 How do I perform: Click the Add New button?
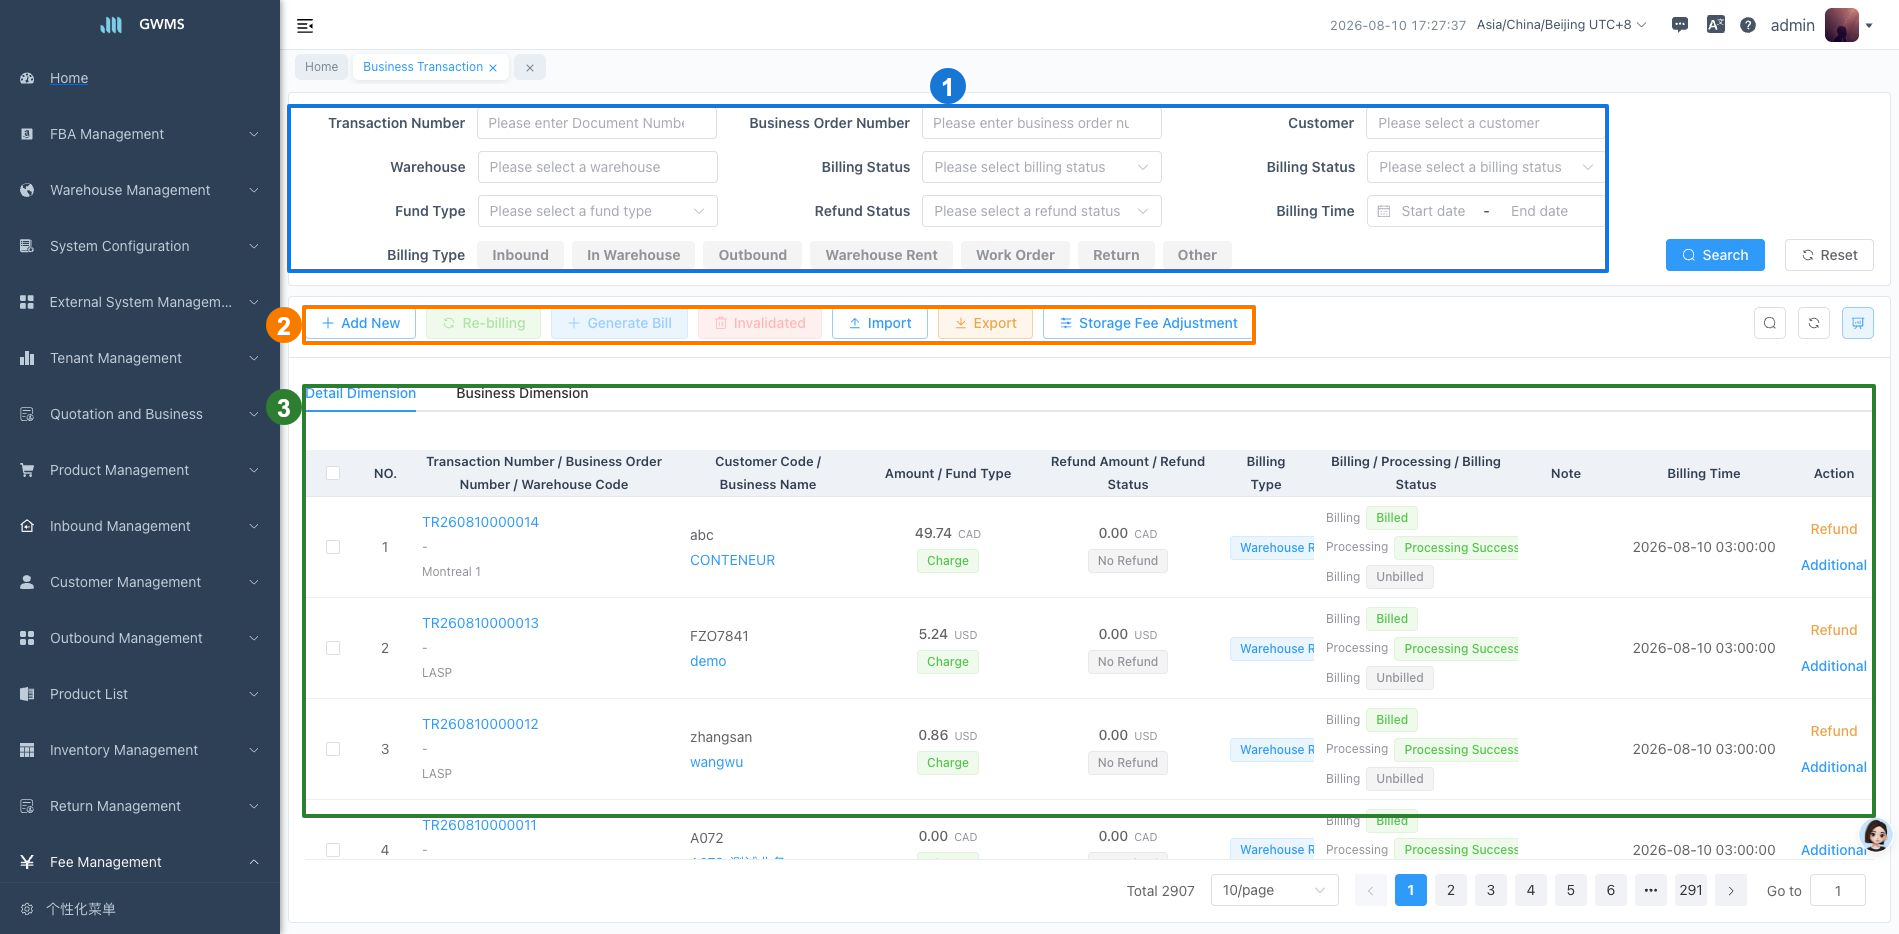[360, 323]
